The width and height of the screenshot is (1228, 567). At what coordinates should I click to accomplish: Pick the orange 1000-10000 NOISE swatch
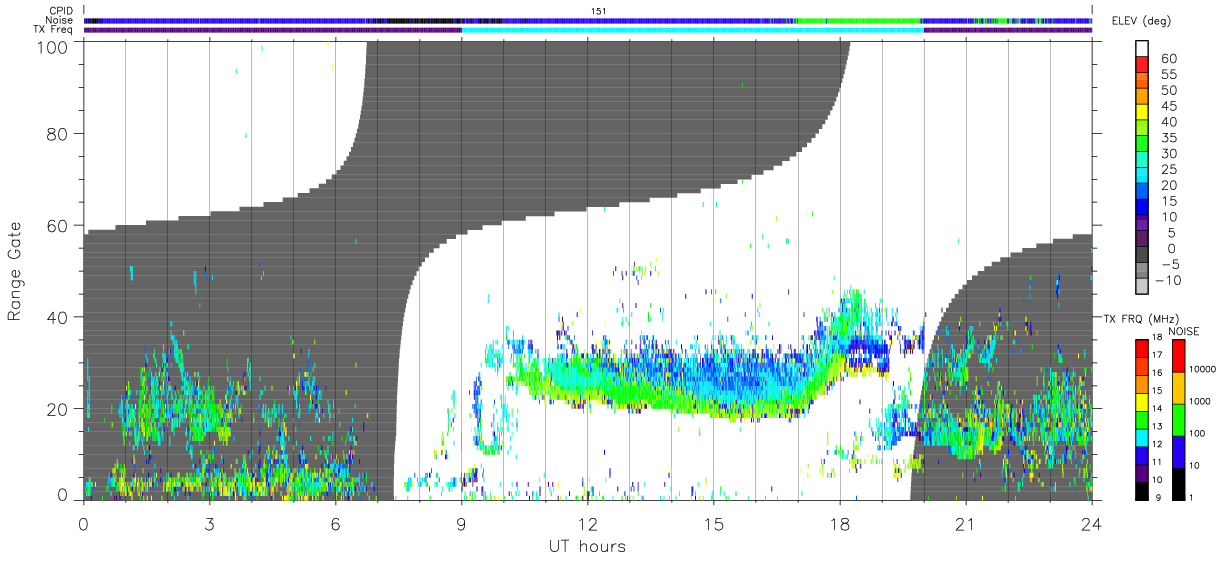pos(1177,388)
